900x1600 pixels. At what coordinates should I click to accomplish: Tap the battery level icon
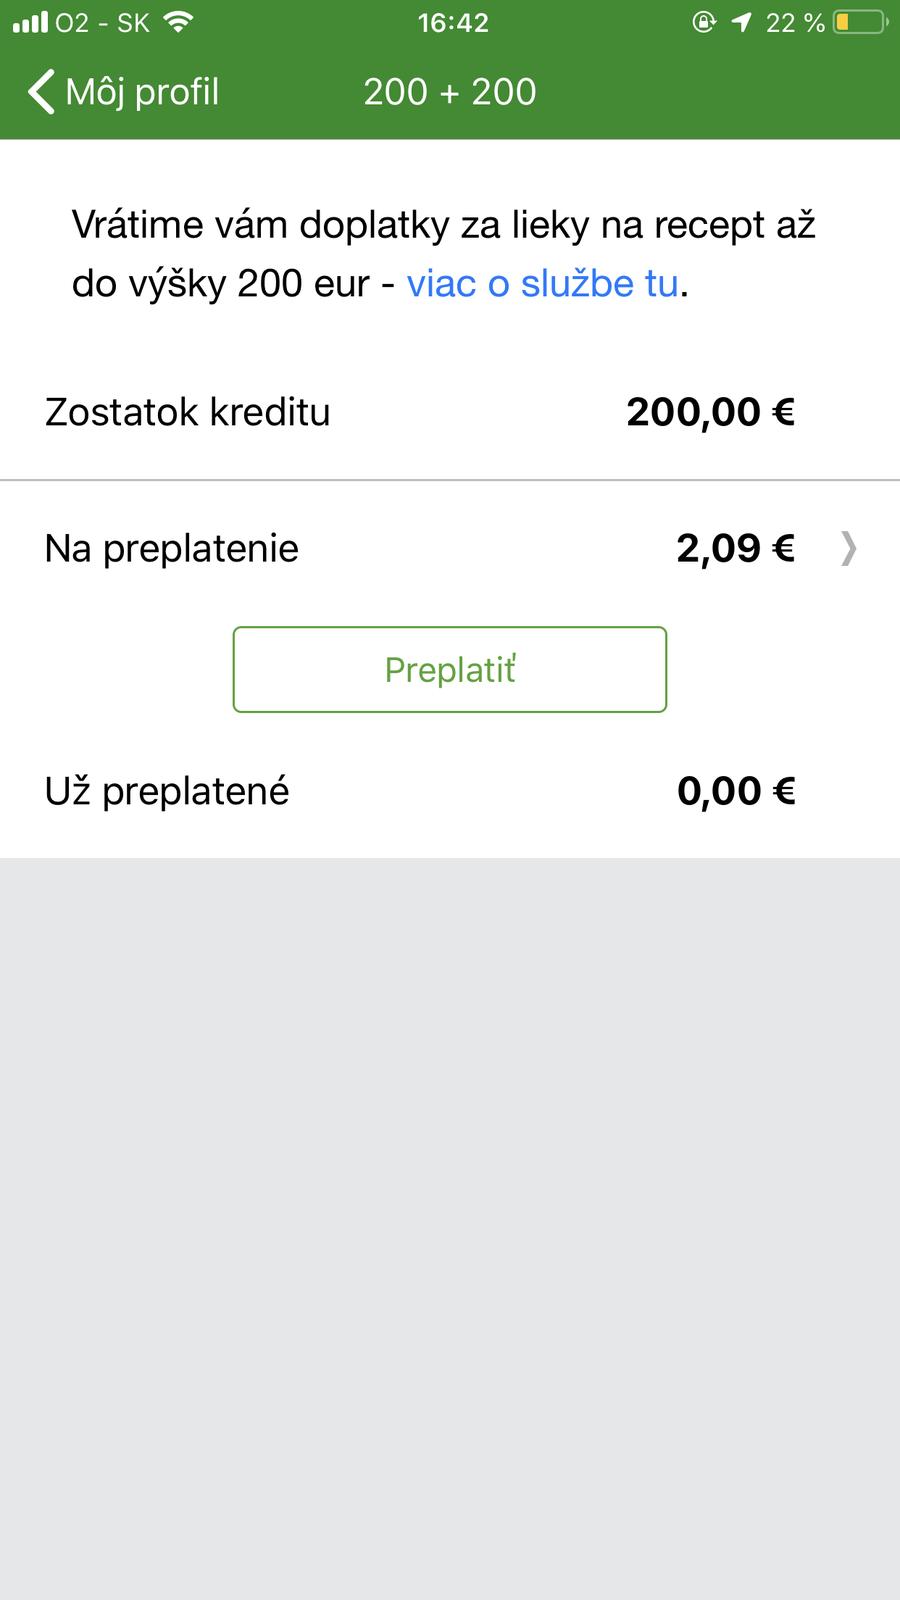click(859, 22)
